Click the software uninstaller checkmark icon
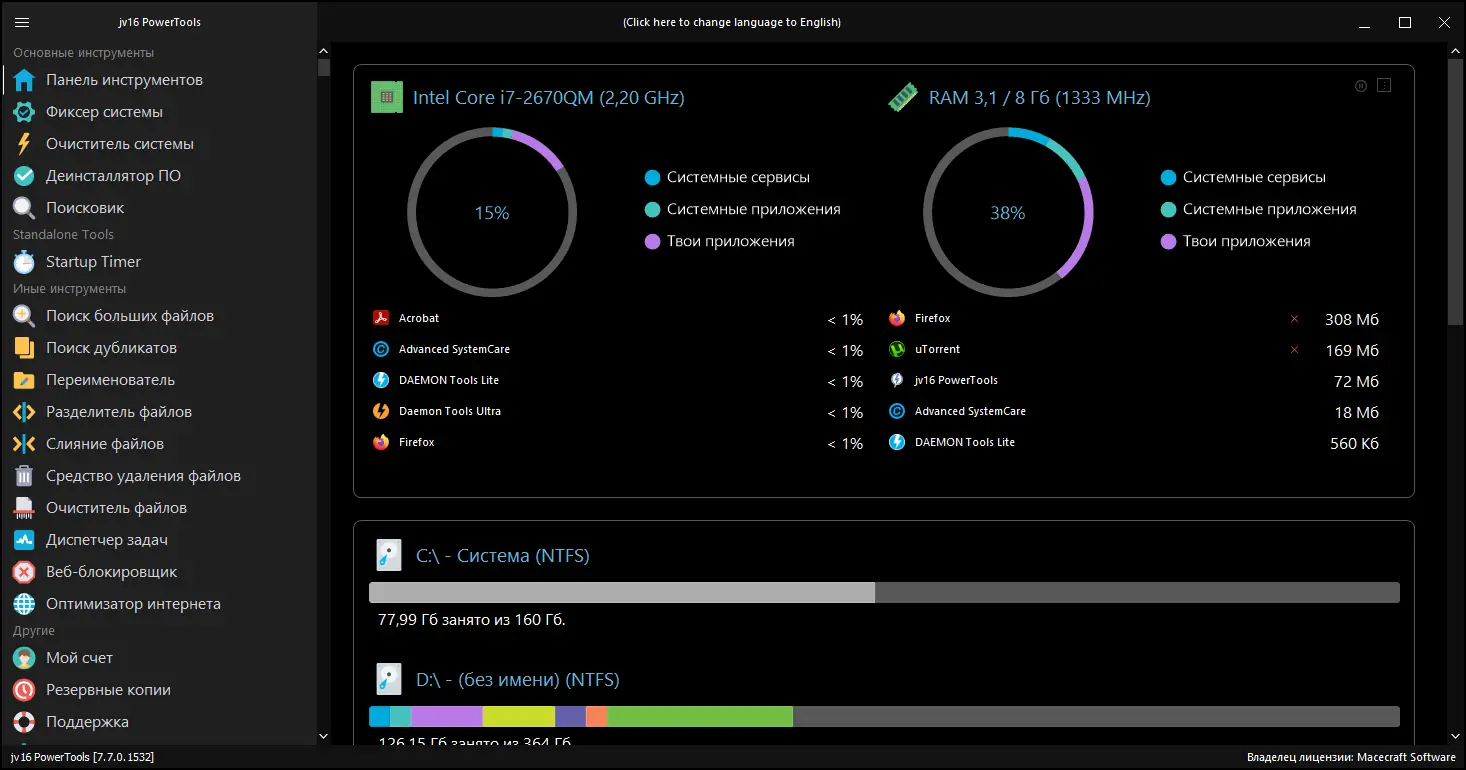The image size is (1466, 770). pyautogui.click(x=24, y=176)
